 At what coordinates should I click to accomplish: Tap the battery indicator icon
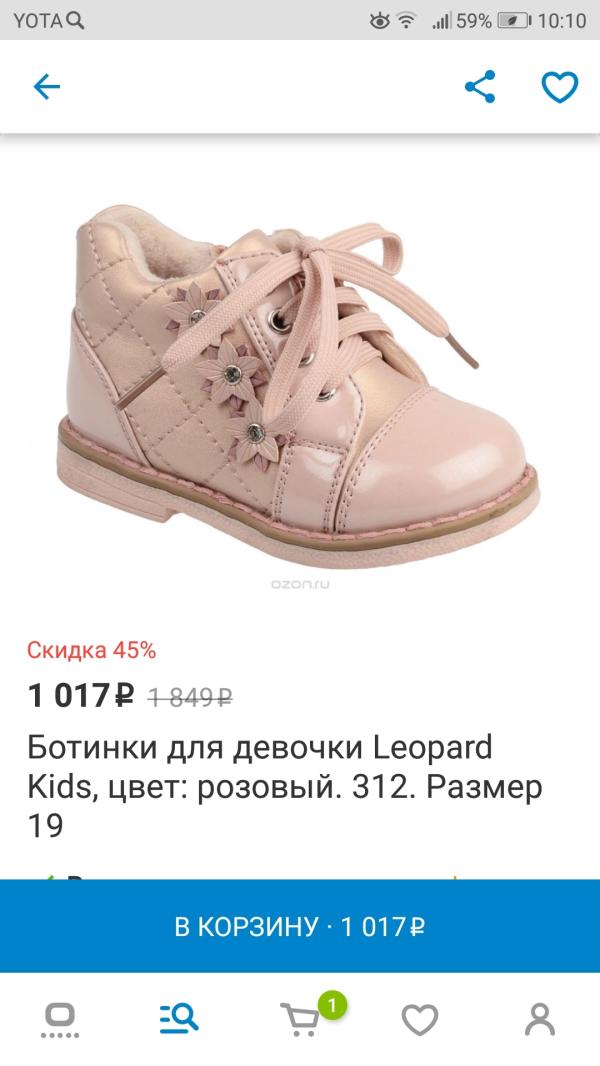point(514,20)
